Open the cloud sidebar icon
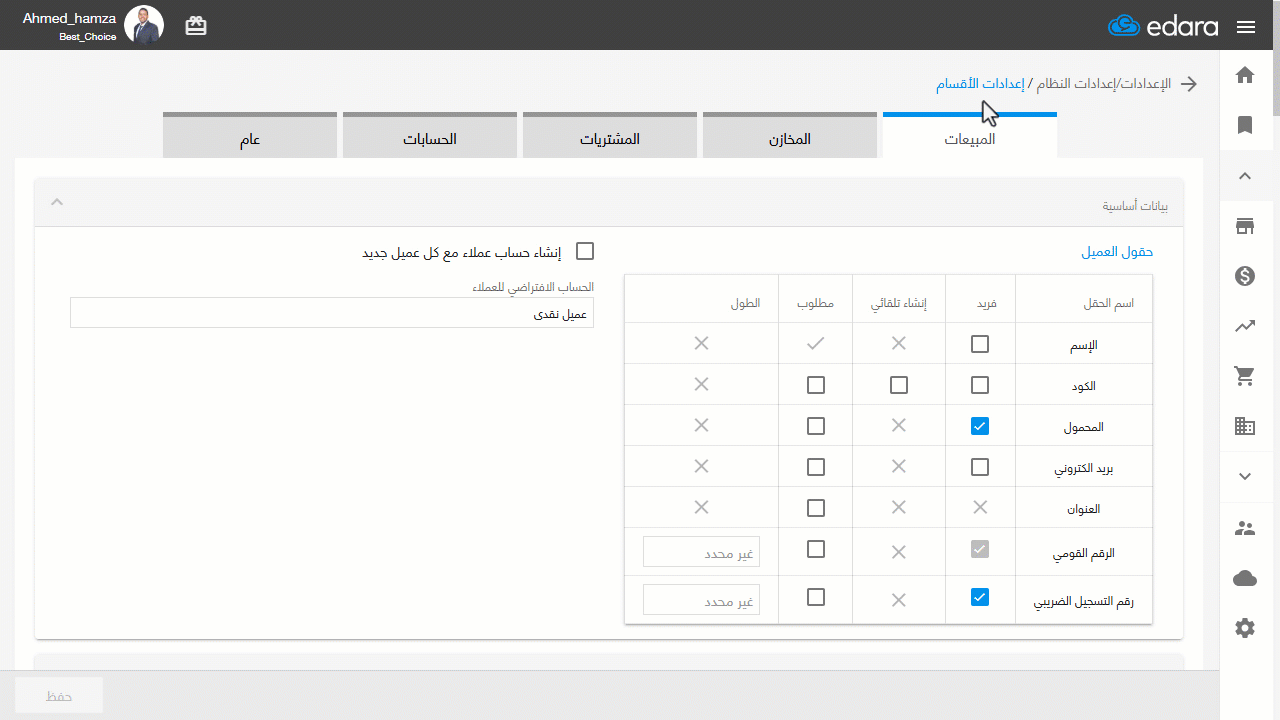Image resolution: width=1280 pixels, height=720 pixels. (1245, 578)
